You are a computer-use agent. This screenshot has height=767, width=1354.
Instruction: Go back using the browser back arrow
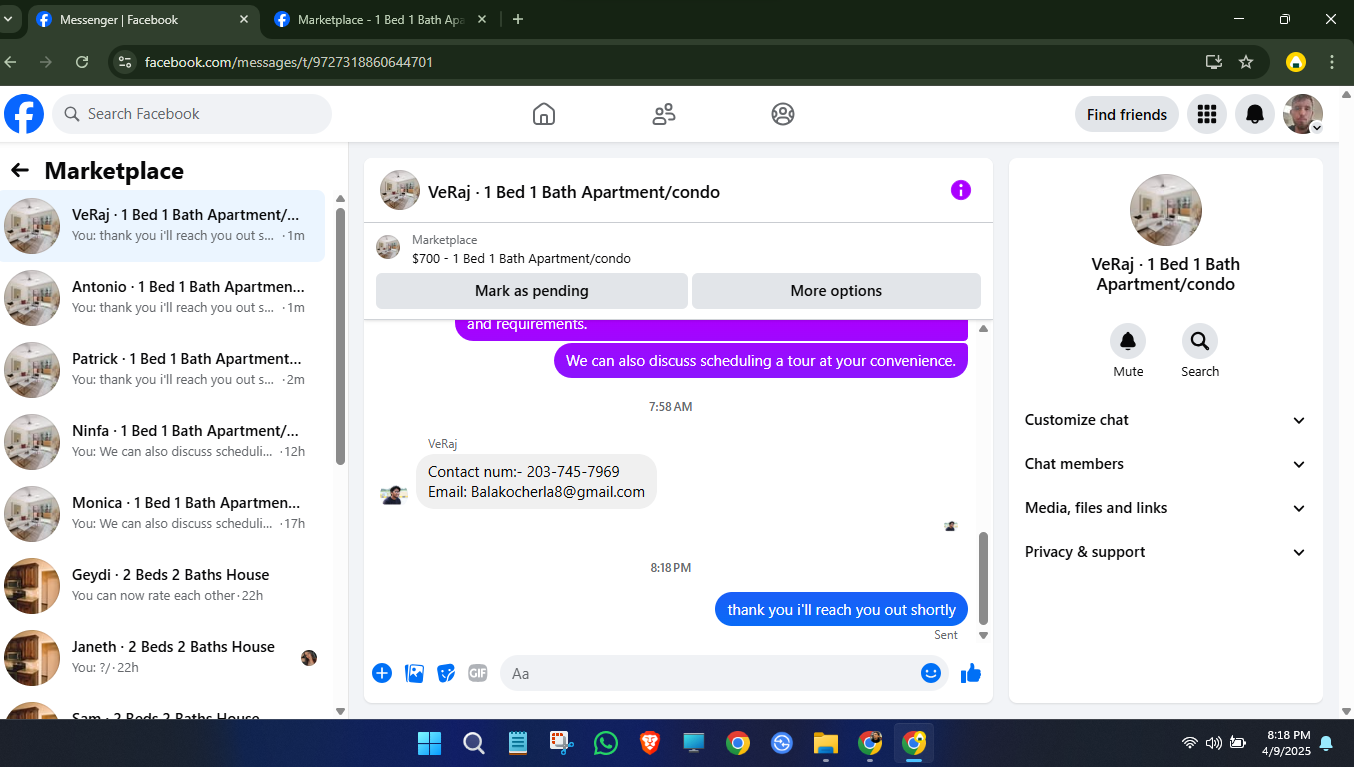click(10, 62)
